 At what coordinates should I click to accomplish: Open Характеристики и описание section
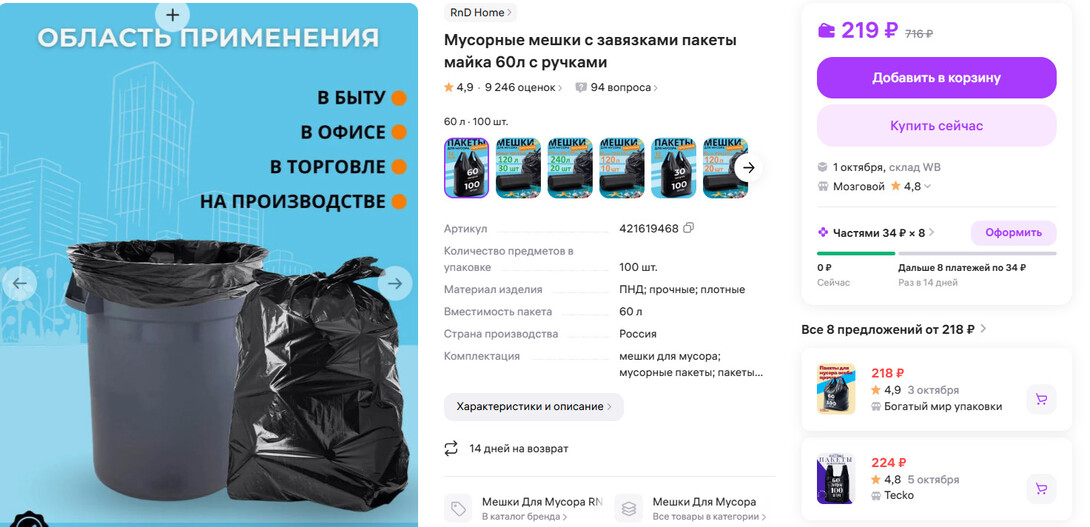pyautogui.click(x=534, y=407)
